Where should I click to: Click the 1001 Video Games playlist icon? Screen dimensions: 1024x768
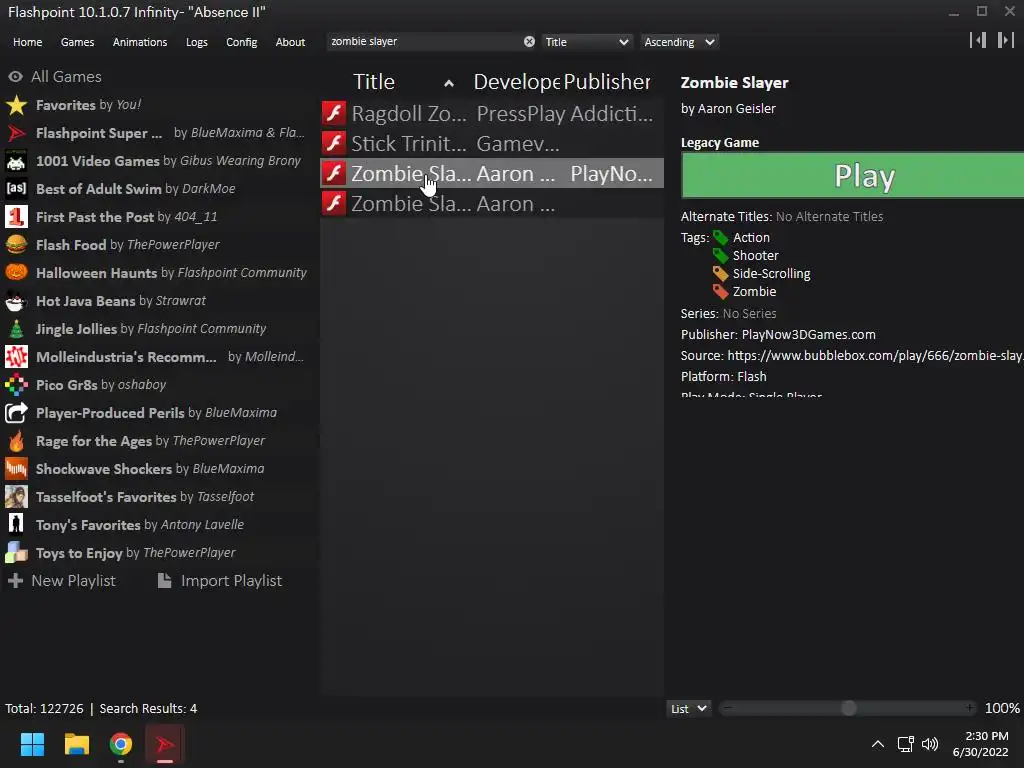(x=16, y=161)
